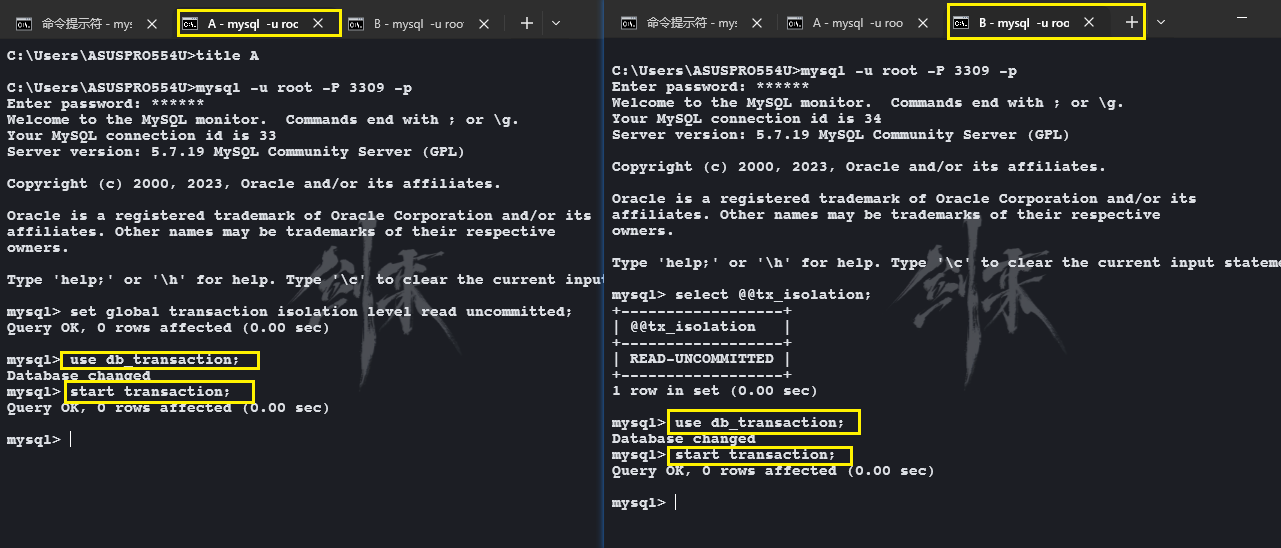Click 'use db_transaction;' command in right window
Viewport: 1281px width, 548px height.
tap(760, 422)
